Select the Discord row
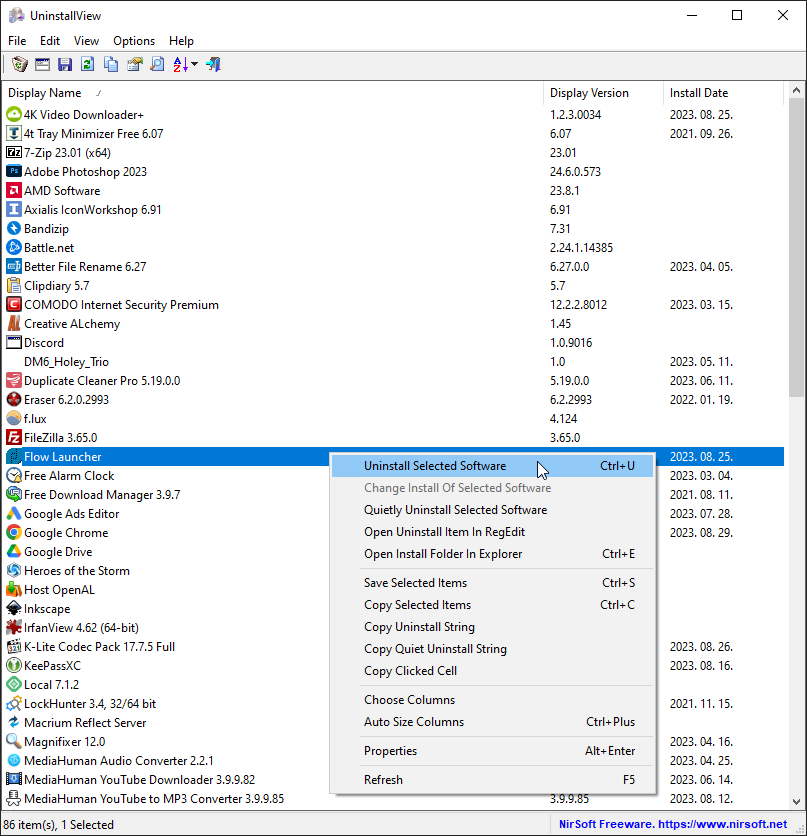The height and width of the screenshot is (836, 807). pos(393,342)
